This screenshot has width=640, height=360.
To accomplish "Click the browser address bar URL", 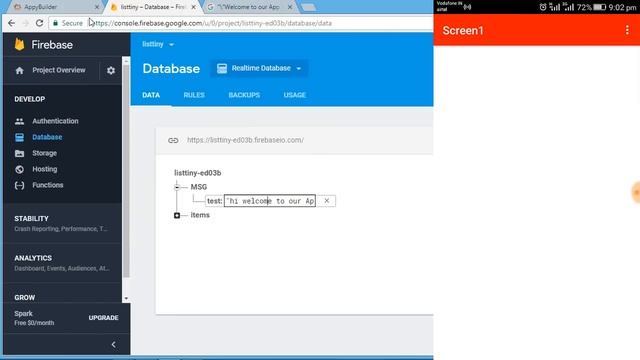I will [212, 23].
